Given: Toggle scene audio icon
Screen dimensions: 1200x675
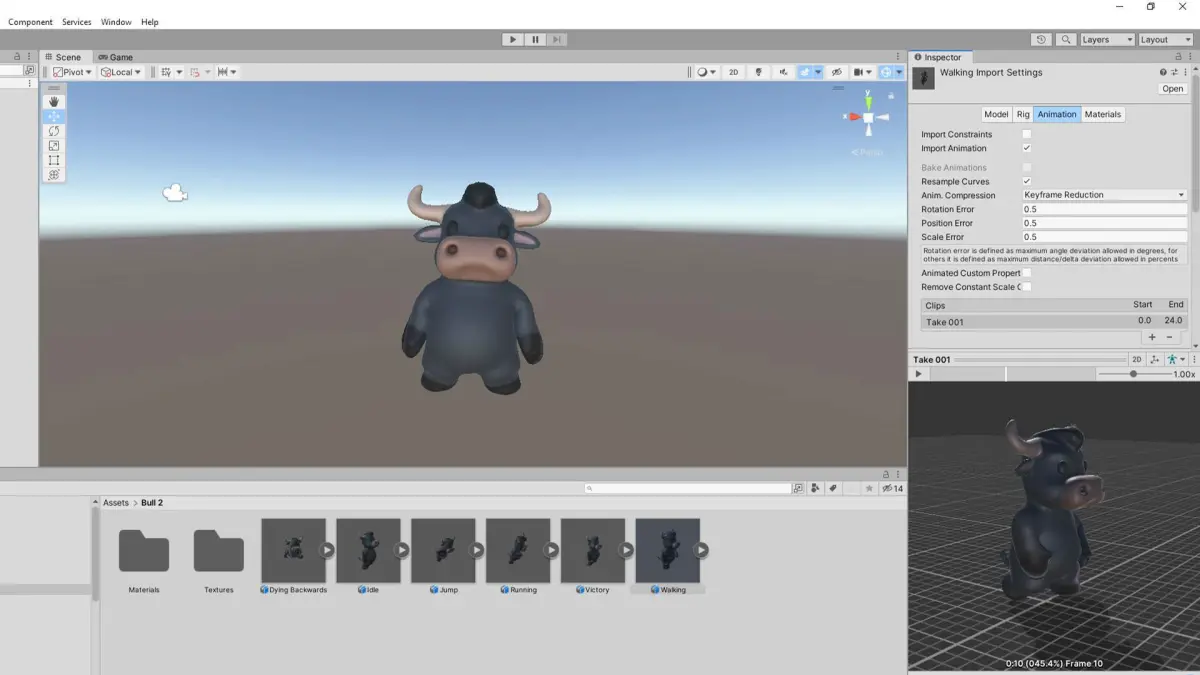Looking at the screenshot, I should click(783, 72).
